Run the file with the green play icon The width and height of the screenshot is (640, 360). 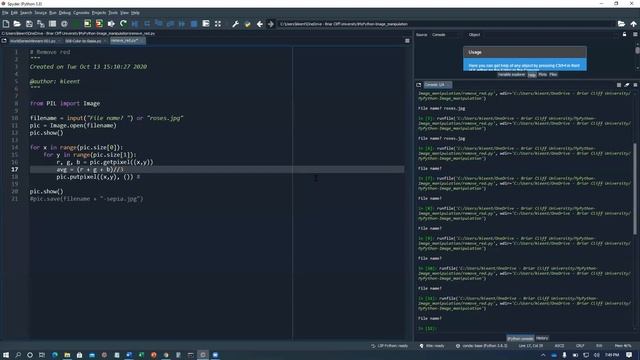tap(76, 24)
